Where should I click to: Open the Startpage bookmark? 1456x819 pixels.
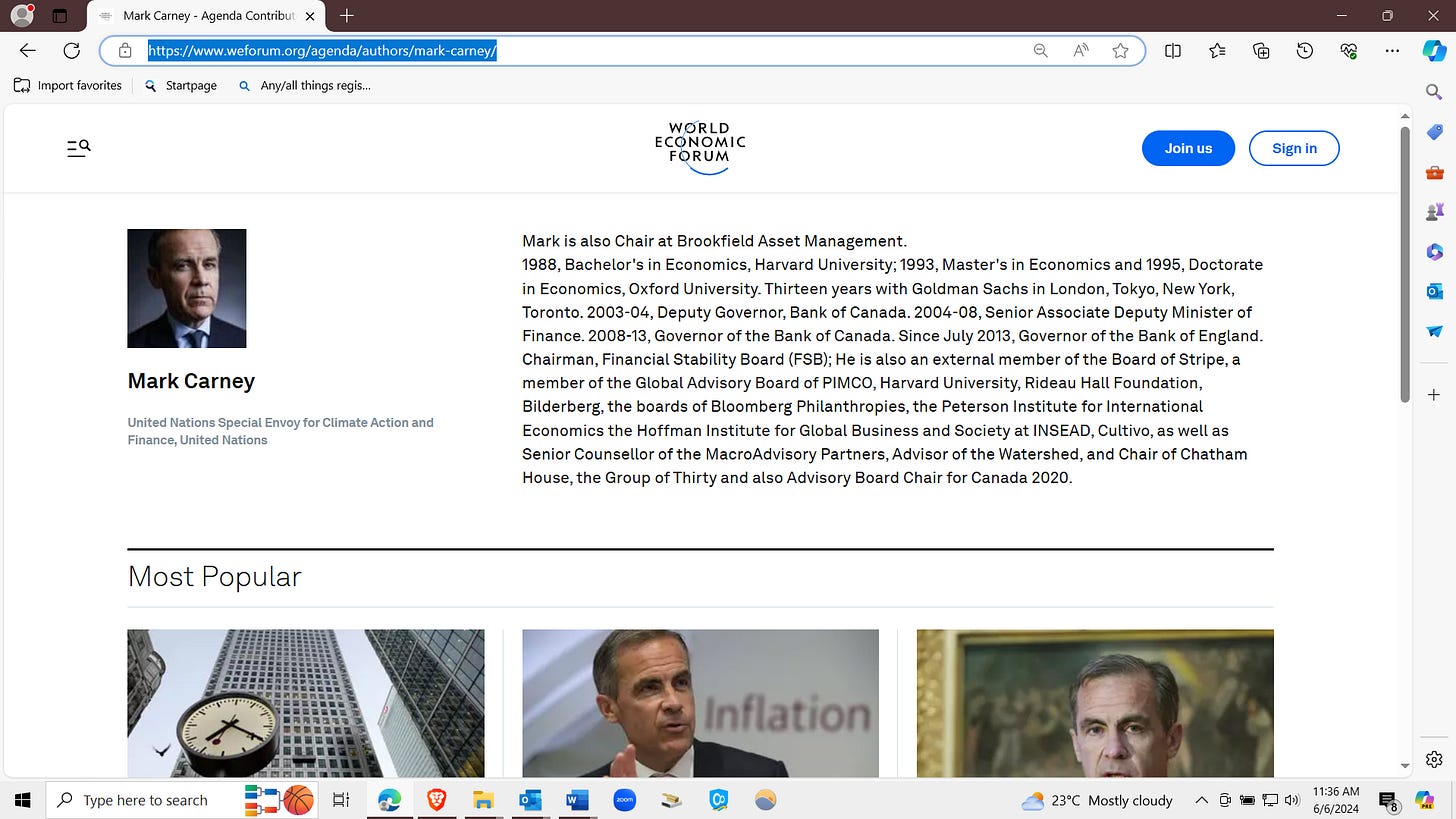point(181,86)
